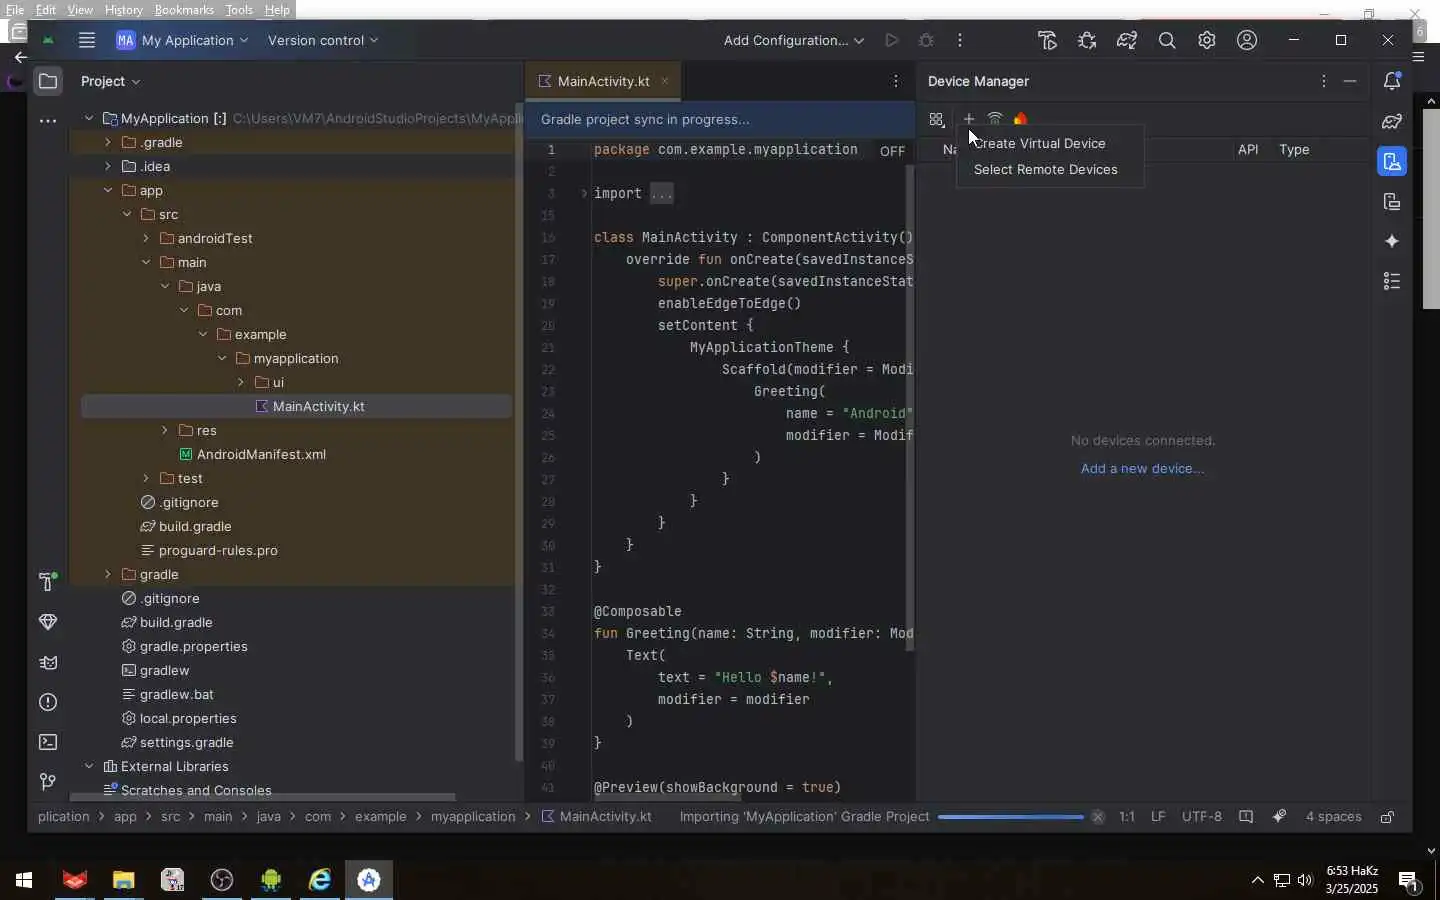Toggle the Device Manager sidebar icon
The width and height of the screenshot is (1440, 900).
1392,161
